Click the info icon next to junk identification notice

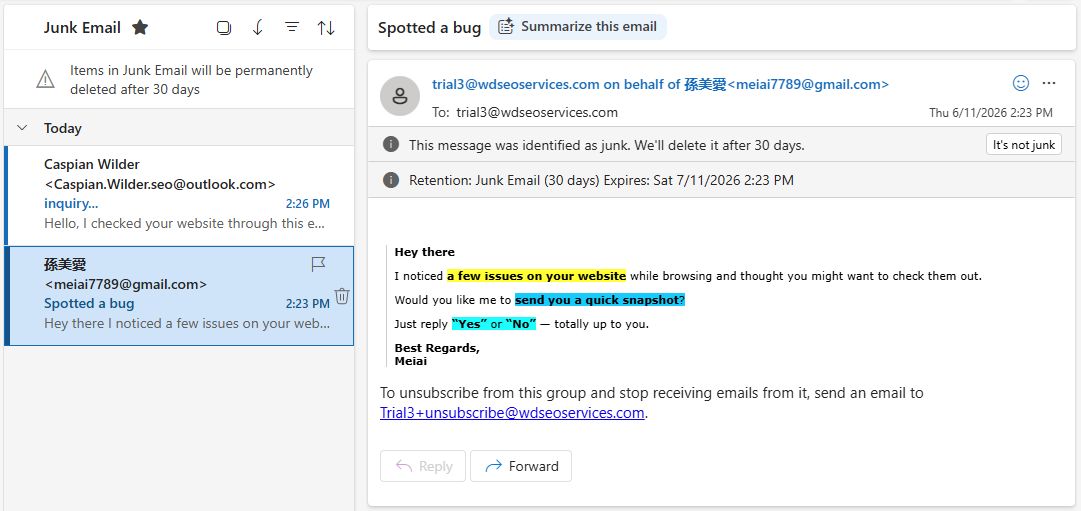click(391, 145)
